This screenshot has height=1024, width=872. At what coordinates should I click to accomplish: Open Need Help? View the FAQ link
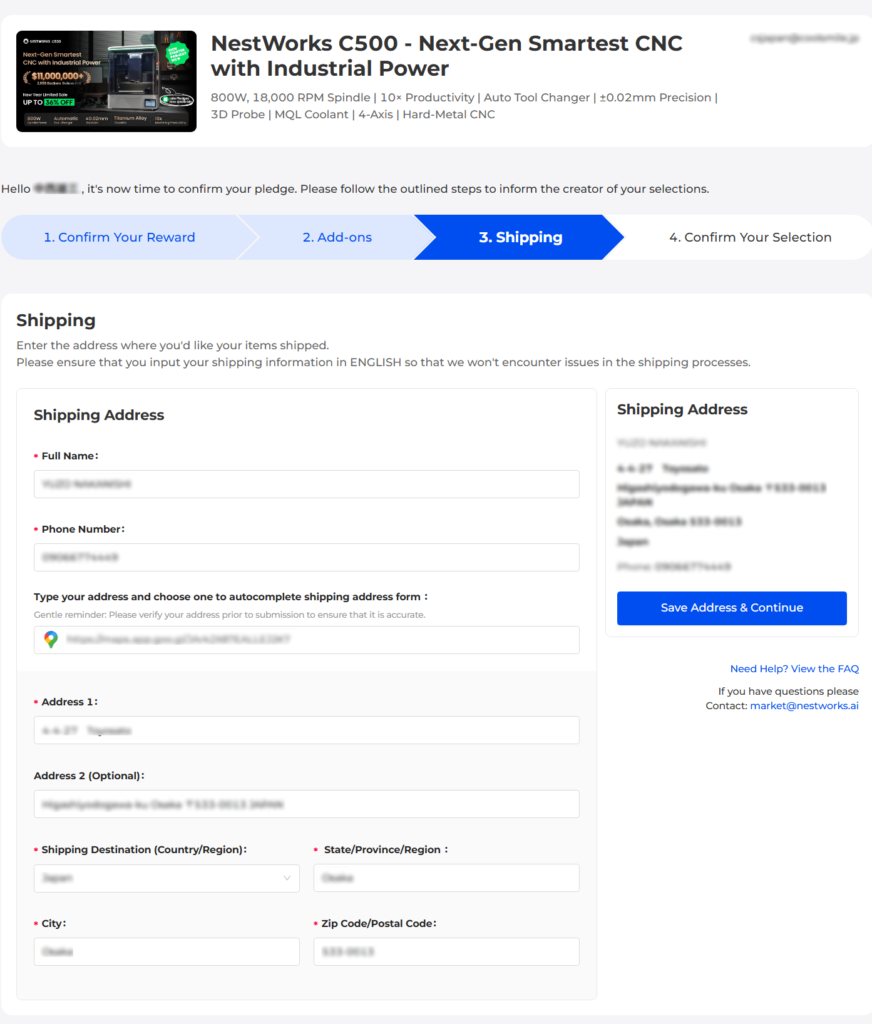click(x=794, y=669)
